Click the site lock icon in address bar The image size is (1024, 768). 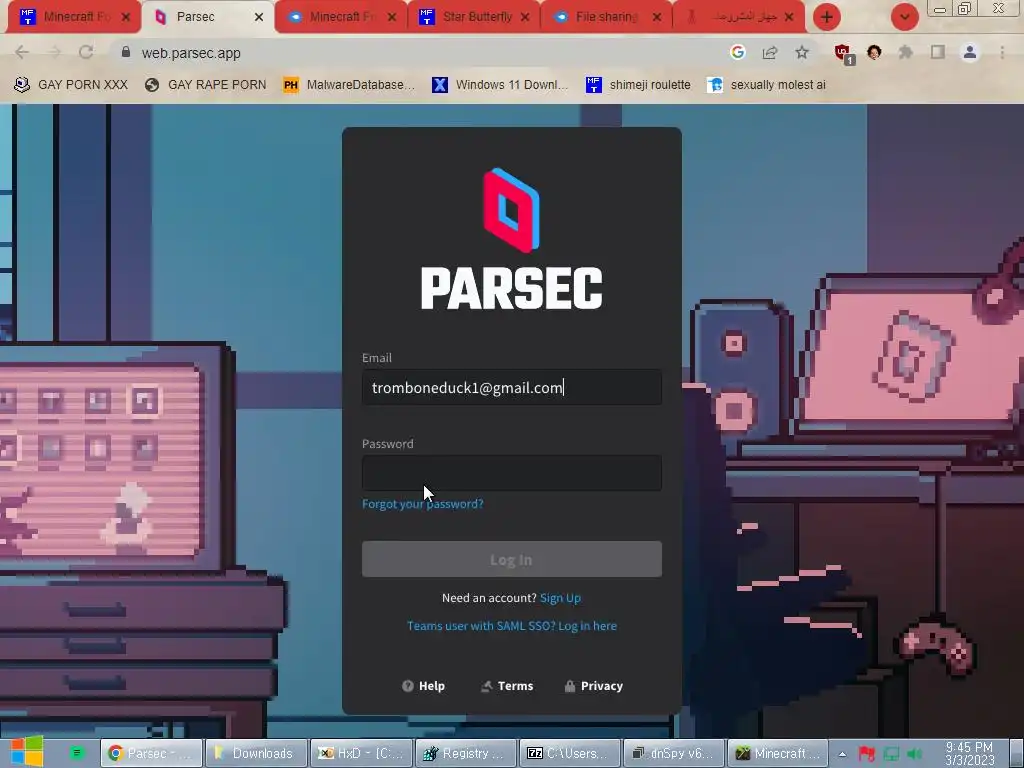tap(125, 52)
